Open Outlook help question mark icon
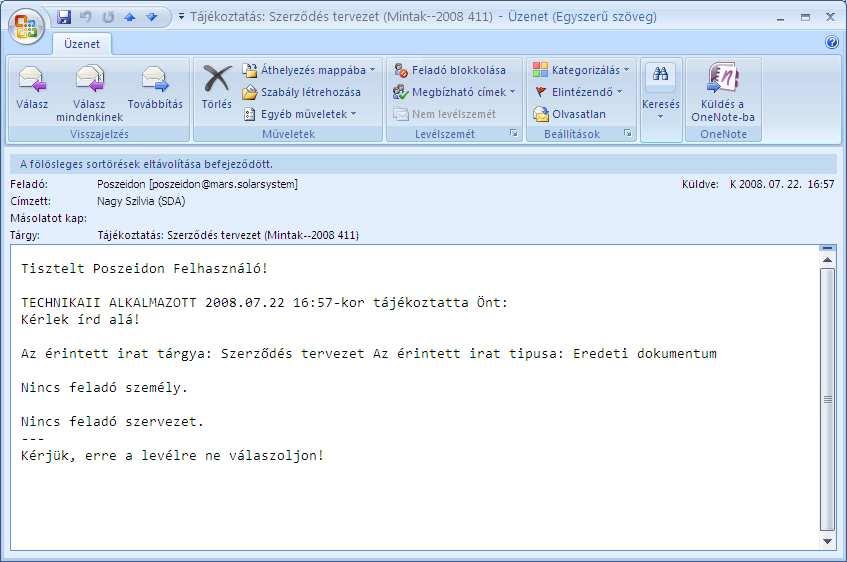The height and width of the screenshot is (562, 847). click(x=832, y=42)
